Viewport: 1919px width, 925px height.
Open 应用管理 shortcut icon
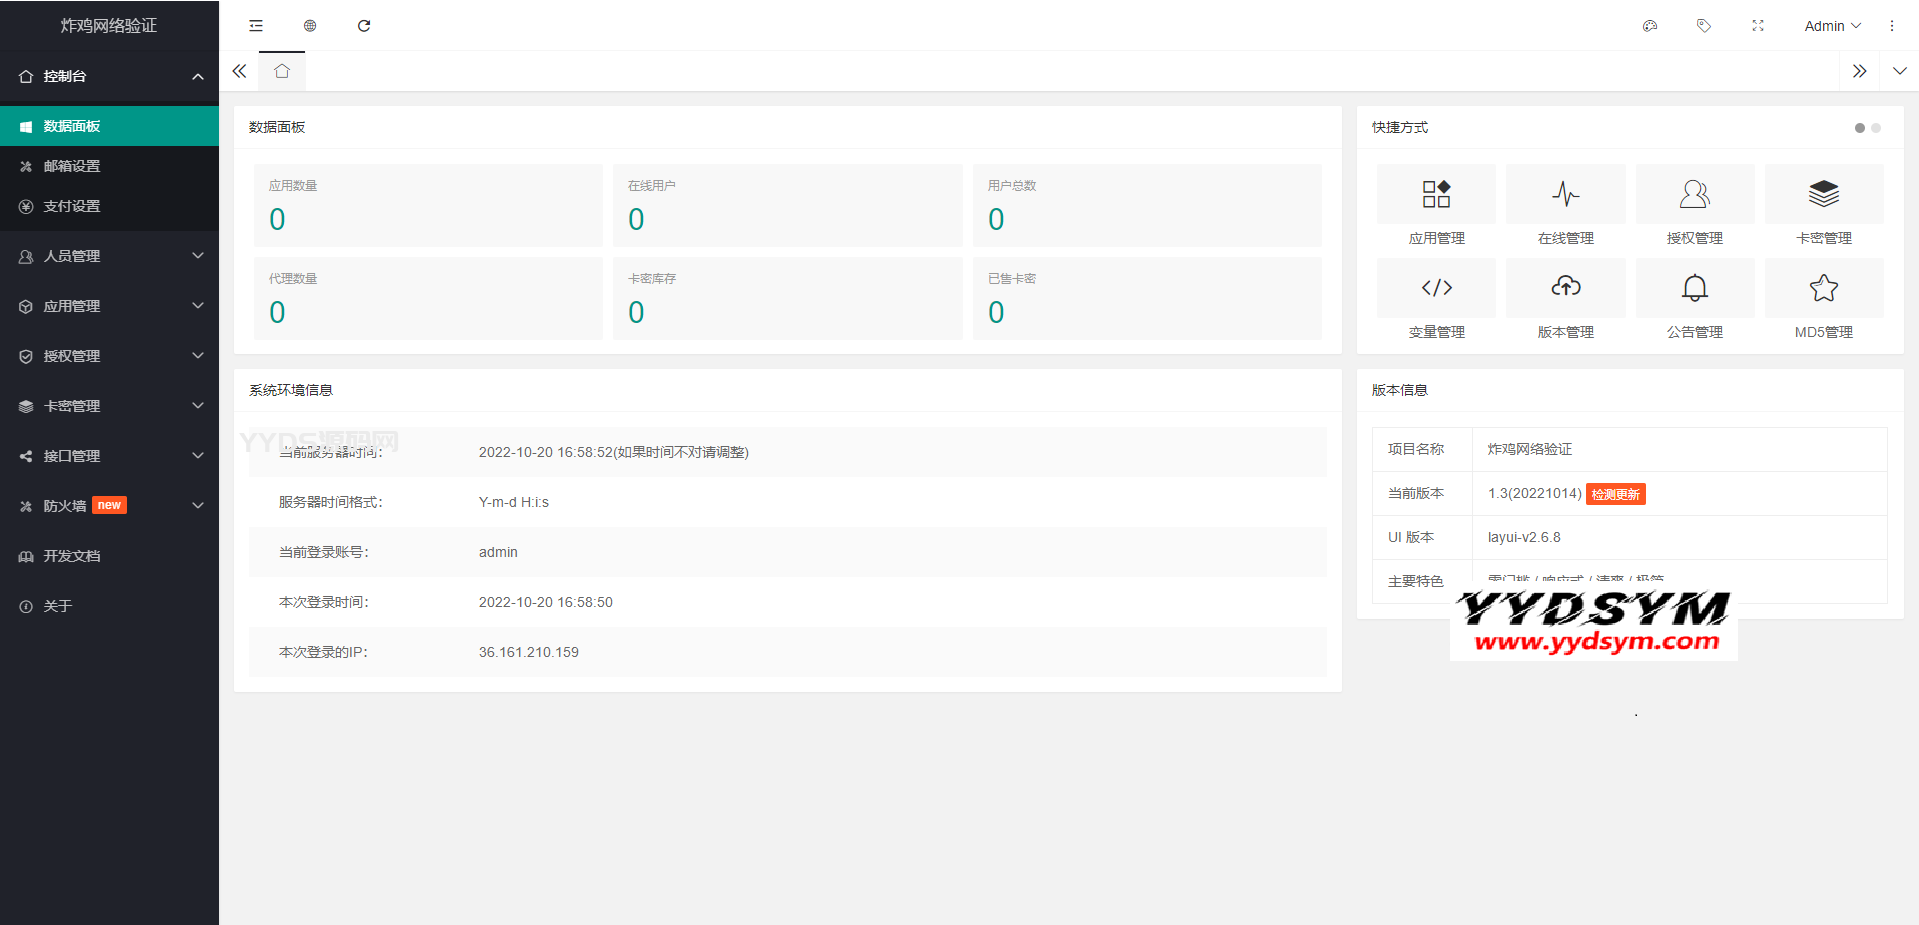pyautogui.click(x=1436, y=194)
